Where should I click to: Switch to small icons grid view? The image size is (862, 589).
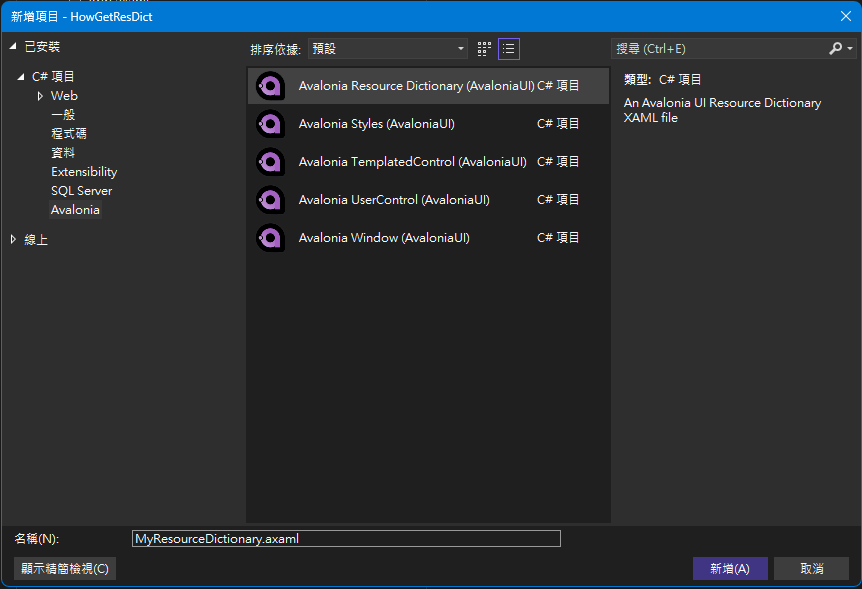coord(484,49)
